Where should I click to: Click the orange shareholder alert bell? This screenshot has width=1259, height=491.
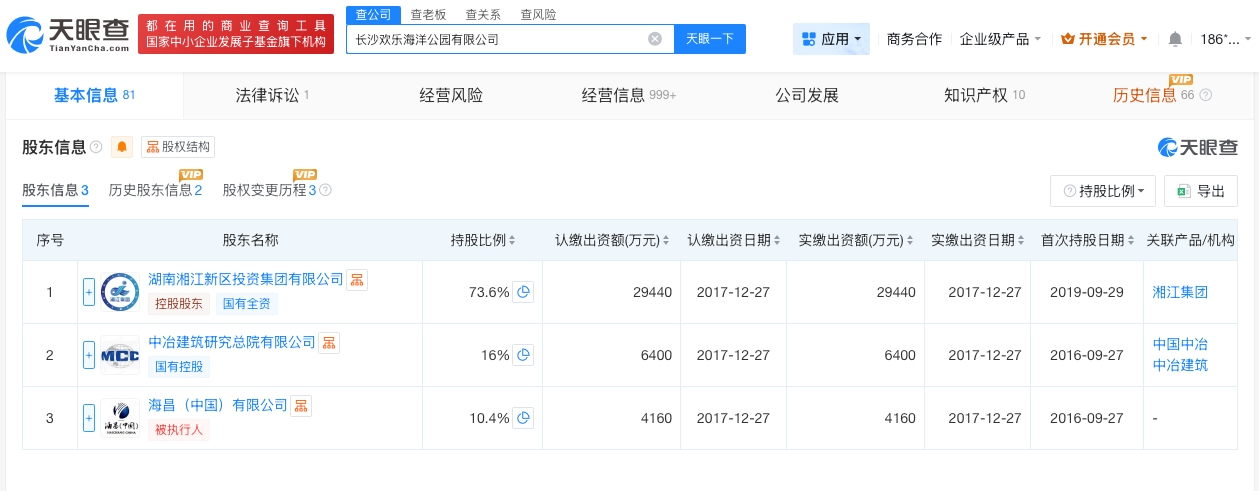point(122,147)
